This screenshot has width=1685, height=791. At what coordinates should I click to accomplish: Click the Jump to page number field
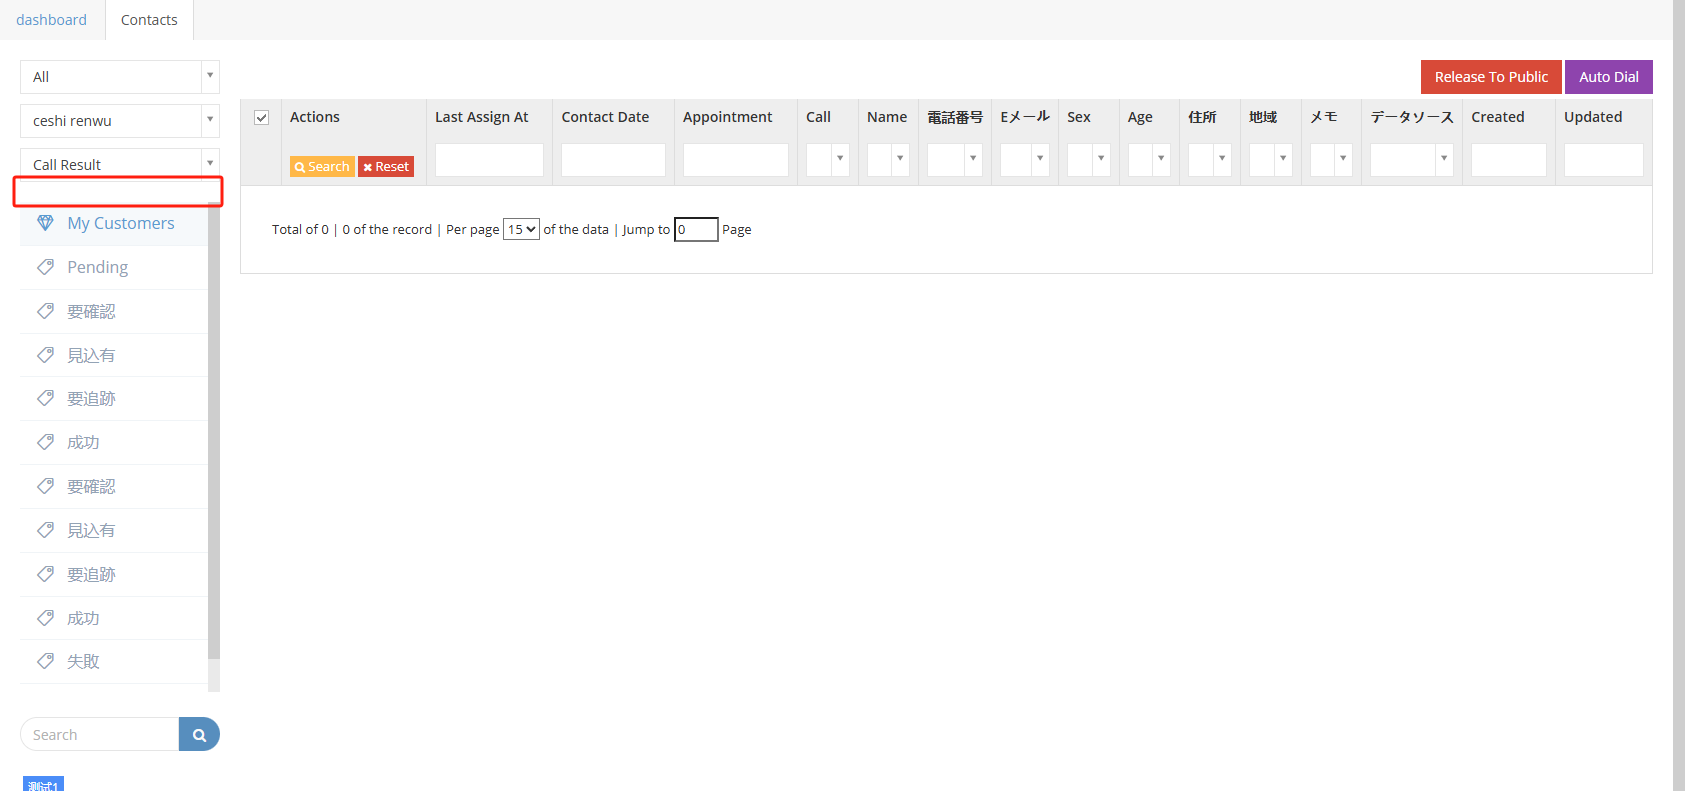pyautogui.click(x=696, y=229)
